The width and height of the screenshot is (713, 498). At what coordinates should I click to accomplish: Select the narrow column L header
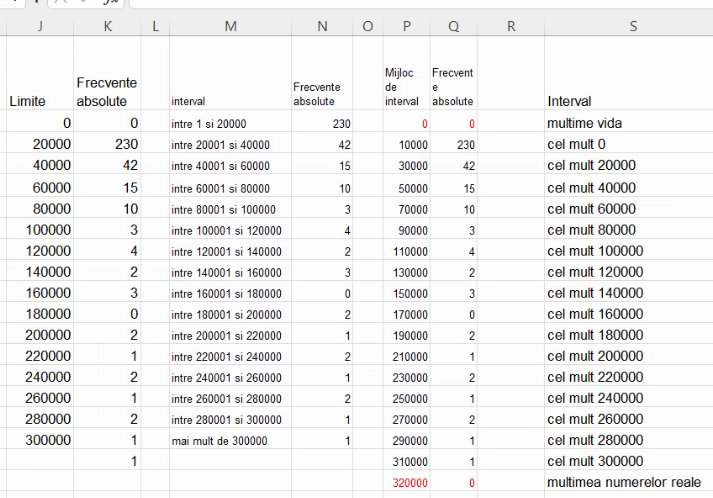coord(155,27)
